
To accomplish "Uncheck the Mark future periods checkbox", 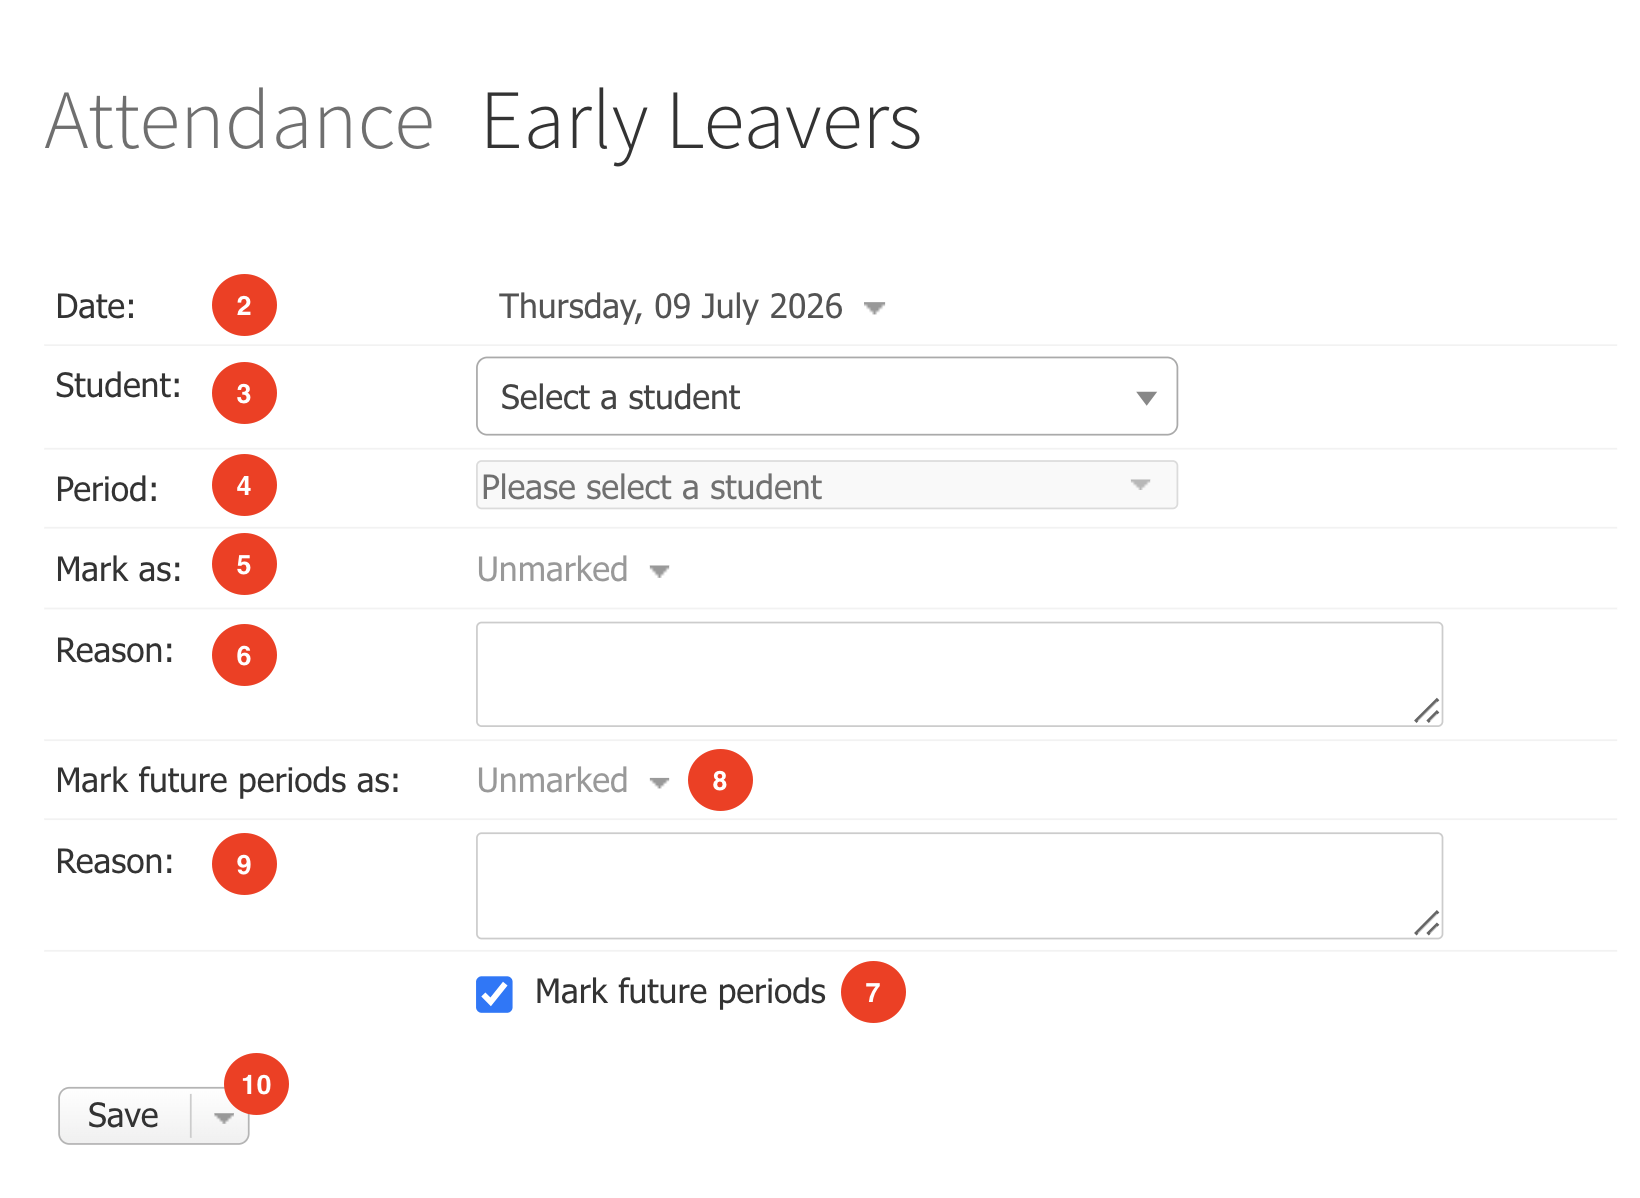I will [x=494, y=994].
